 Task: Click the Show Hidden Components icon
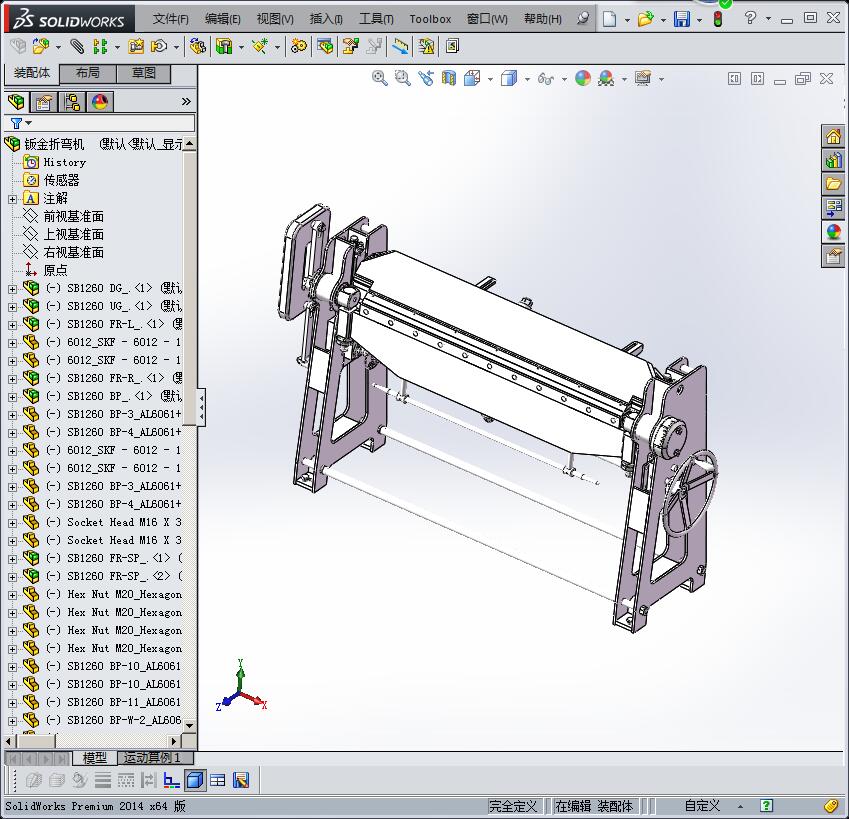pos(198,47)
